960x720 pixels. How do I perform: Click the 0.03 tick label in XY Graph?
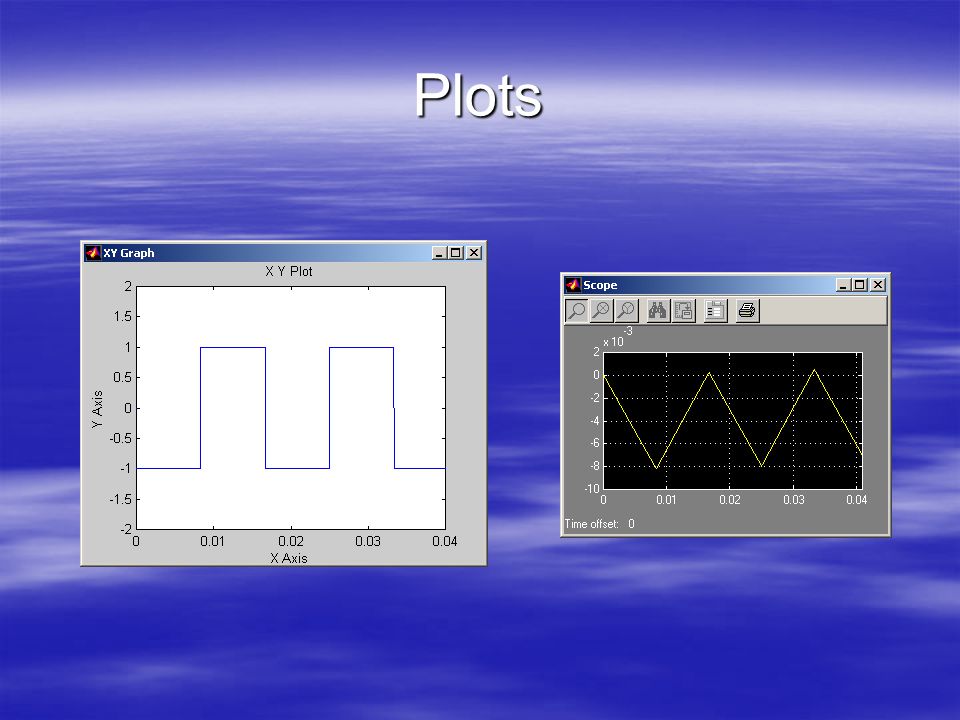point(368,541)
